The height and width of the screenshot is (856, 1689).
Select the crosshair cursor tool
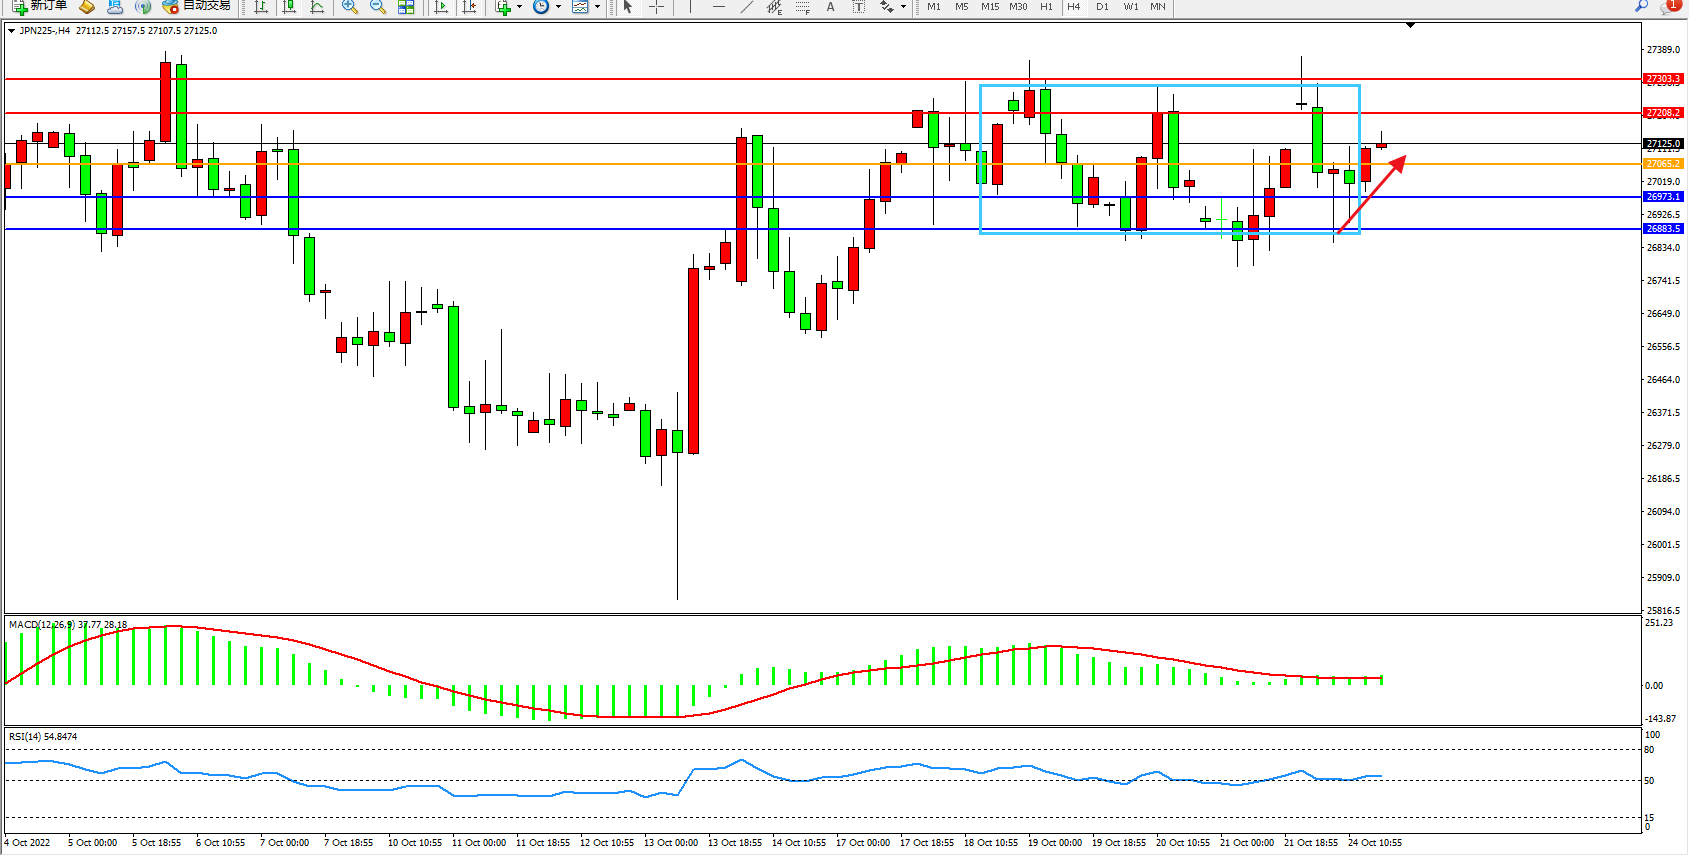pyautogui.click(x=656, y=7)
